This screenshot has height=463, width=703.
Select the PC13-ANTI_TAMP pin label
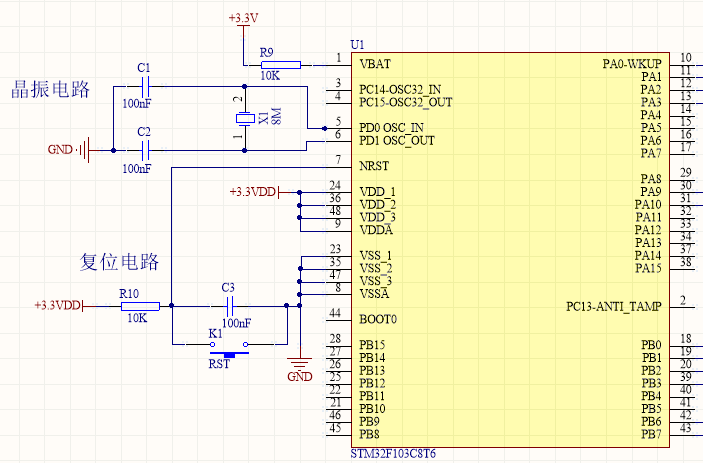[x=613, y=306]
